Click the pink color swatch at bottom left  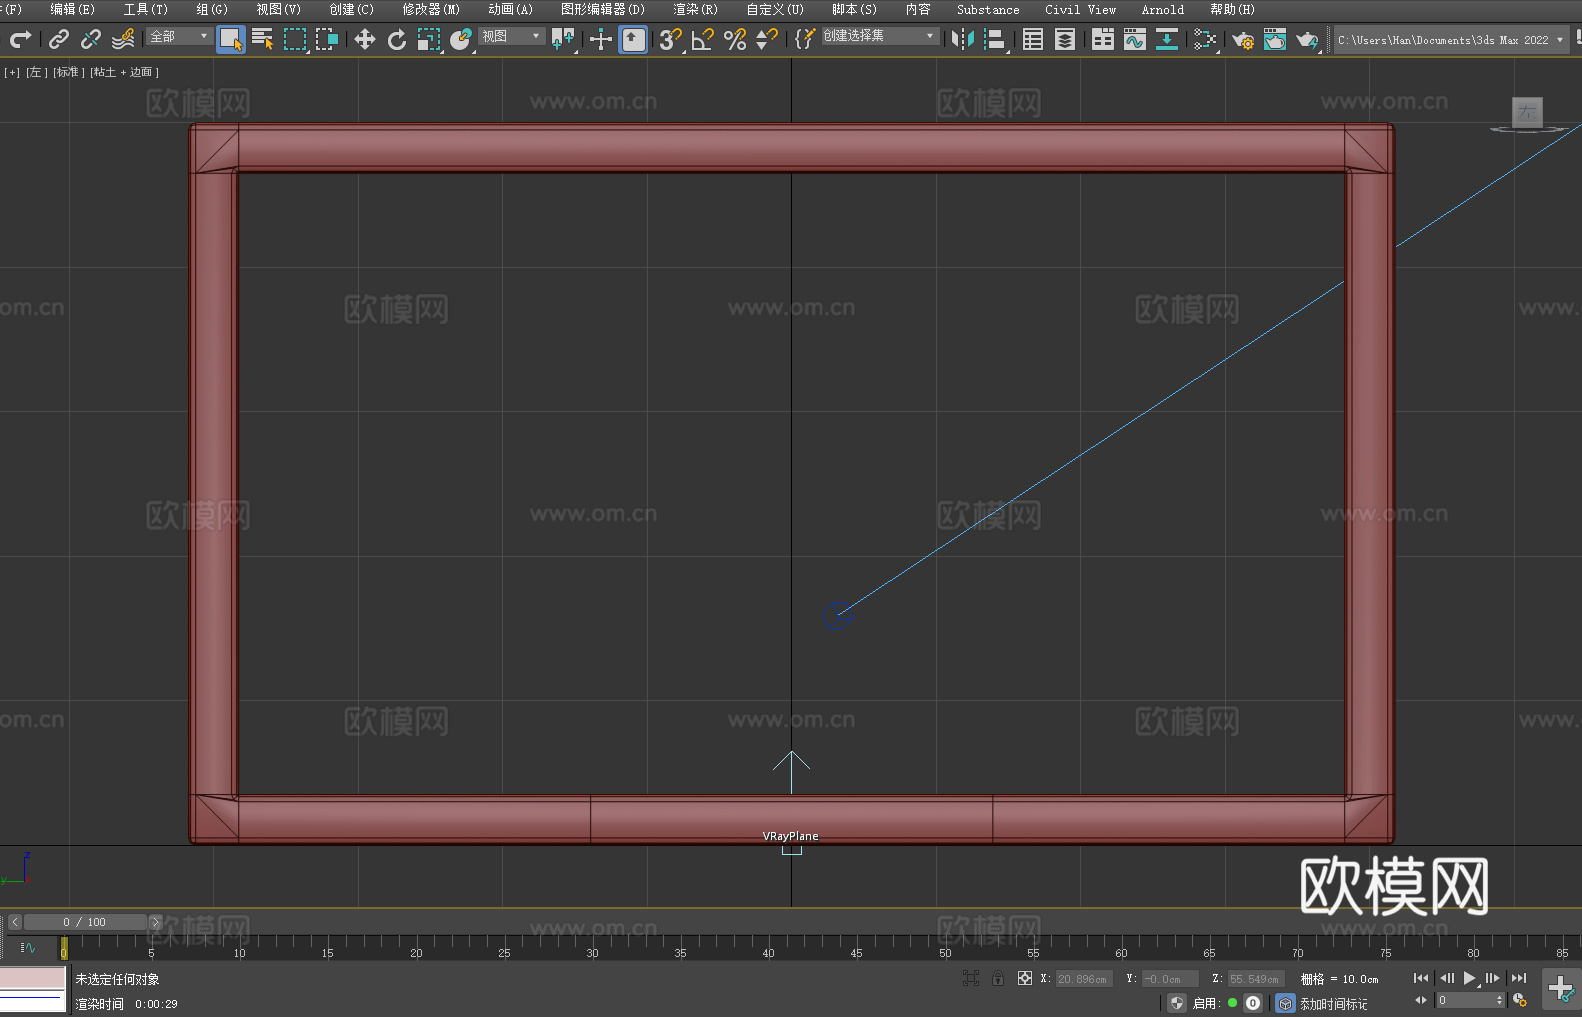tap(32, 978)
